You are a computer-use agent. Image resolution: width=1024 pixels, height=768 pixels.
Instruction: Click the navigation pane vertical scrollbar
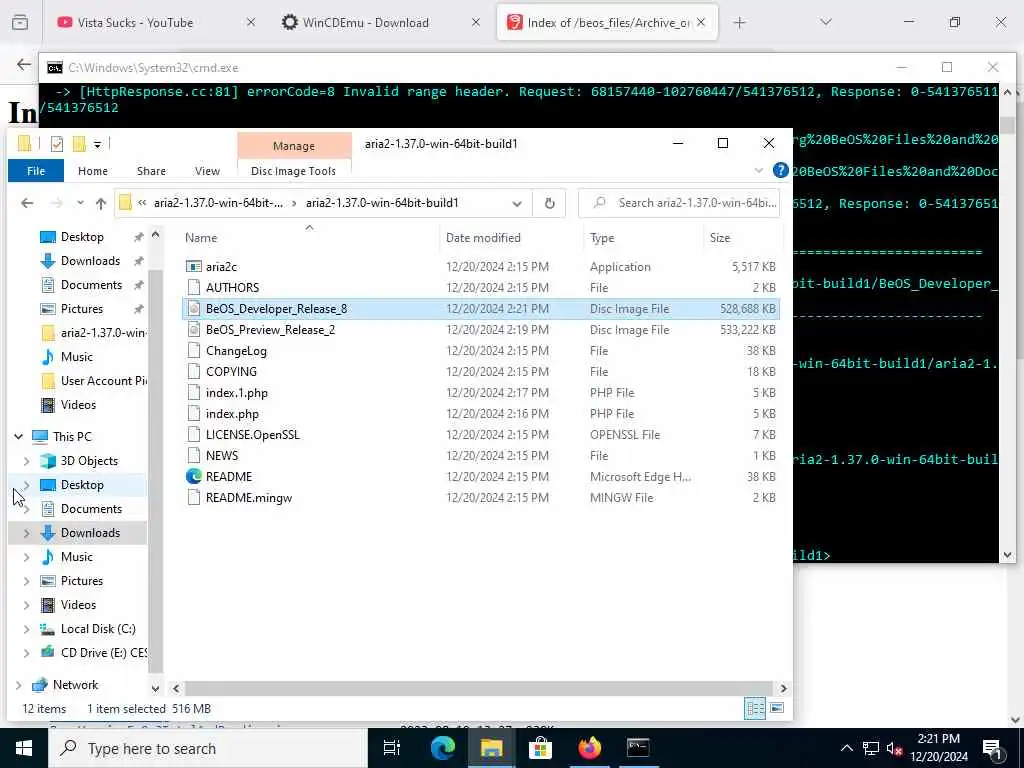155,470
